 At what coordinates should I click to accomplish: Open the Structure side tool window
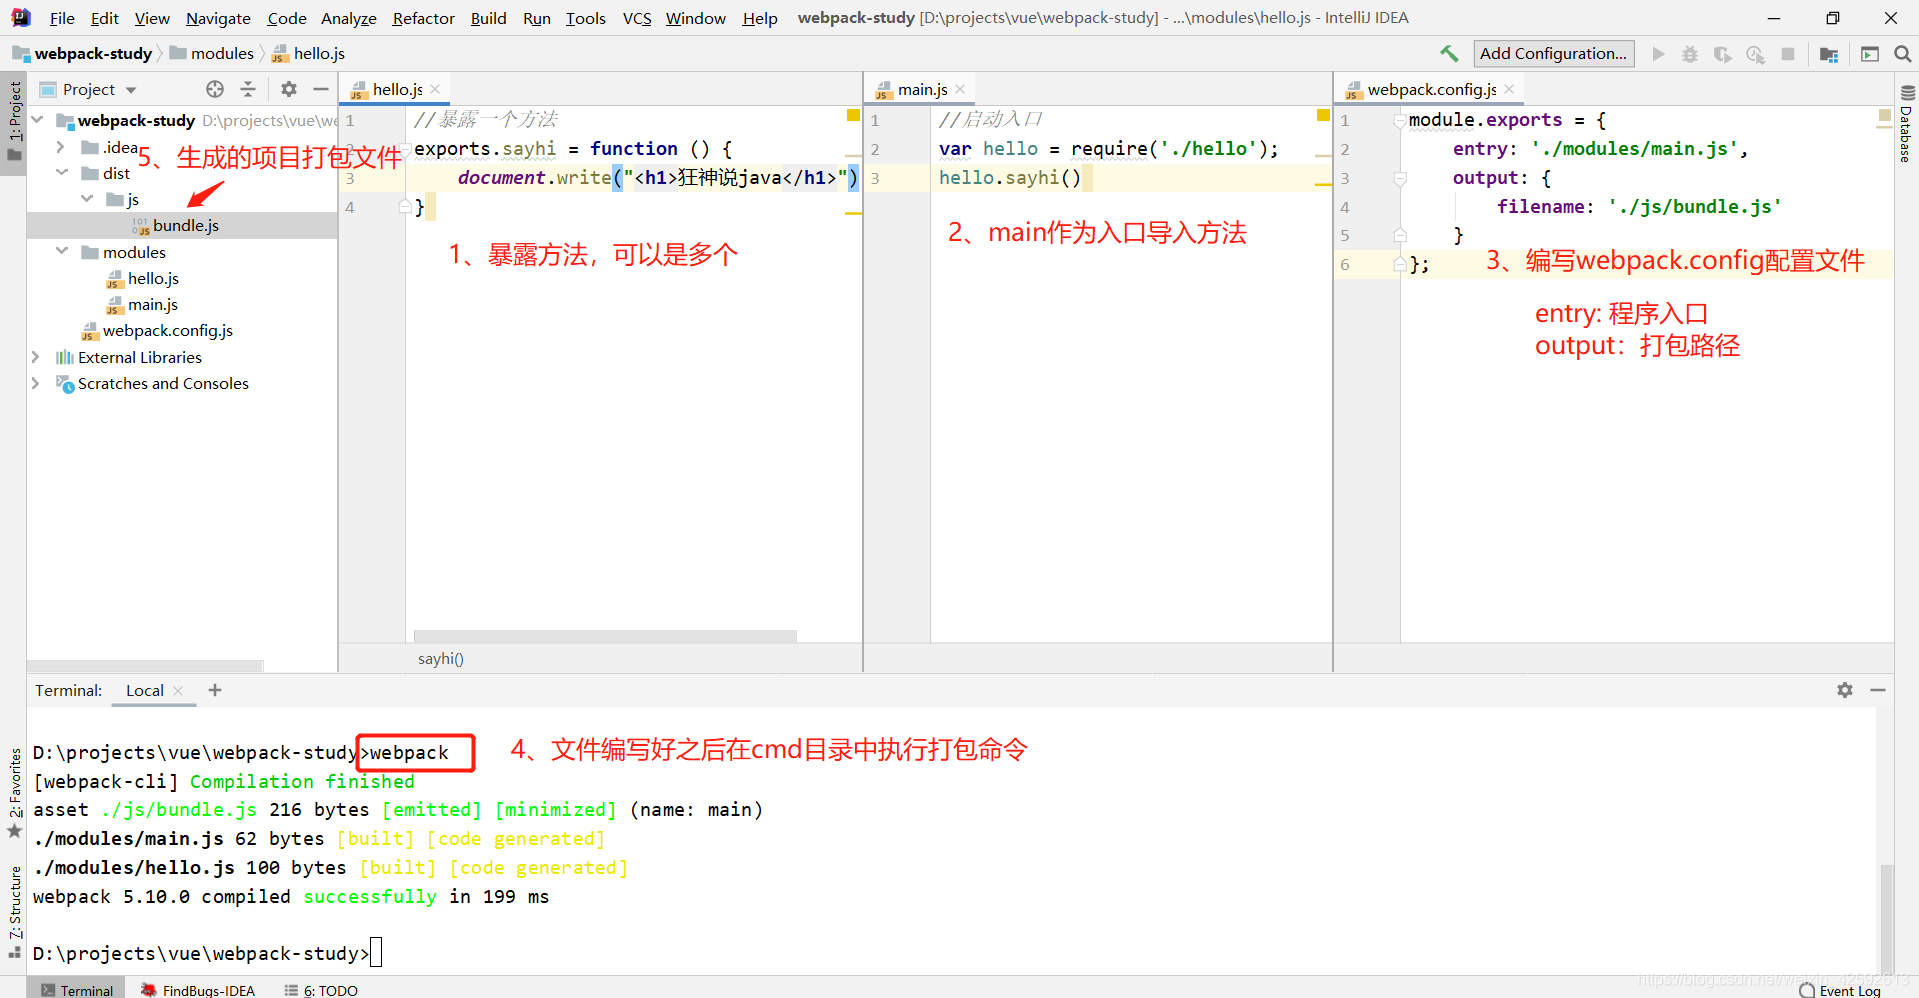(14, 911)
